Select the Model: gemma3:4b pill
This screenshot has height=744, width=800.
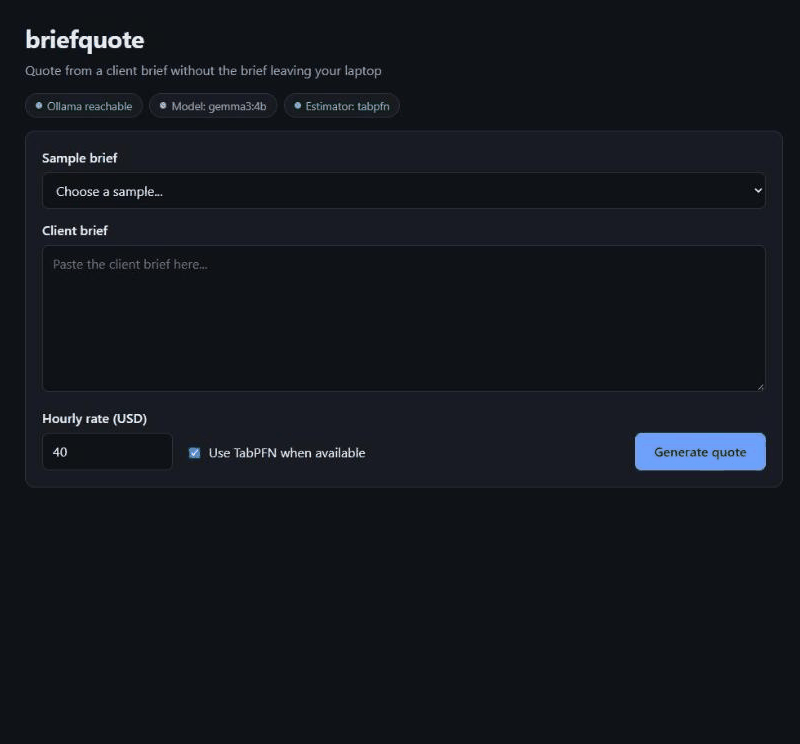coord(213,106)
